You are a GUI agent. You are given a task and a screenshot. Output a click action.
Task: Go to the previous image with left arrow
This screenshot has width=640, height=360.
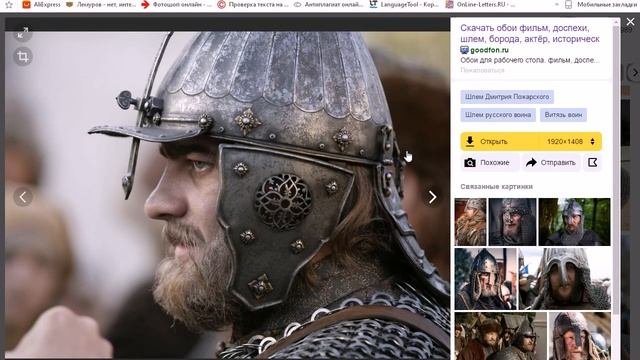23,197
